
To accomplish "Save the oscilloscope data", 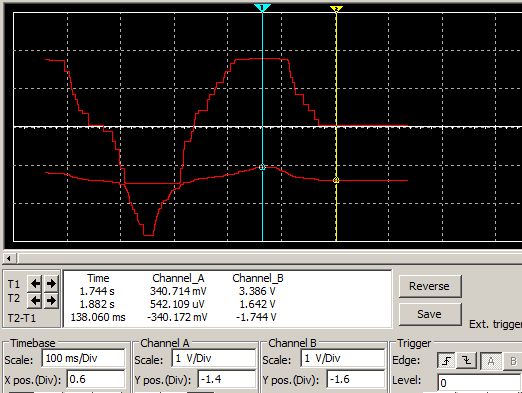I will pos(430,314).
